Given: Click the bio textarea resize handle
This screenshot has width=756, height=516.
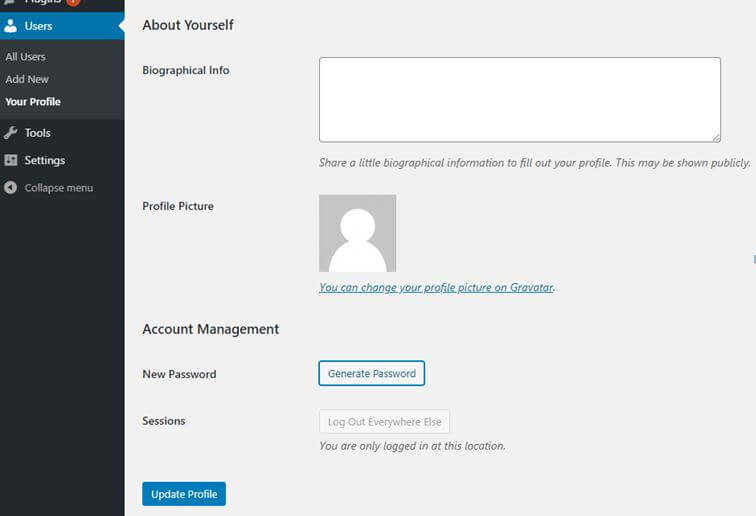Looking at the screenshot, I should (x=716, y=137).
